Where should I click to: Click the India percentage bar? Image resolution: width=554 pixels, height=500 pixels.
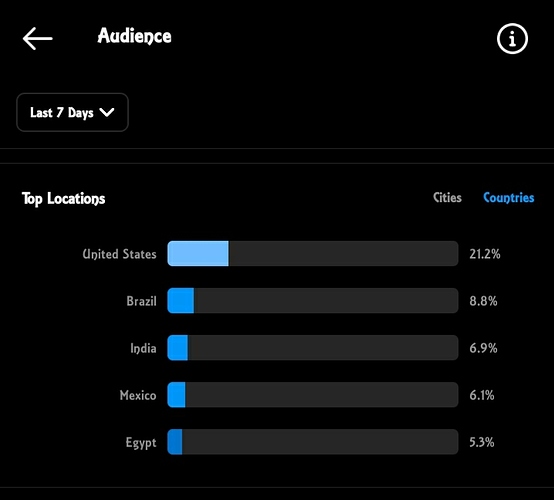313,348
